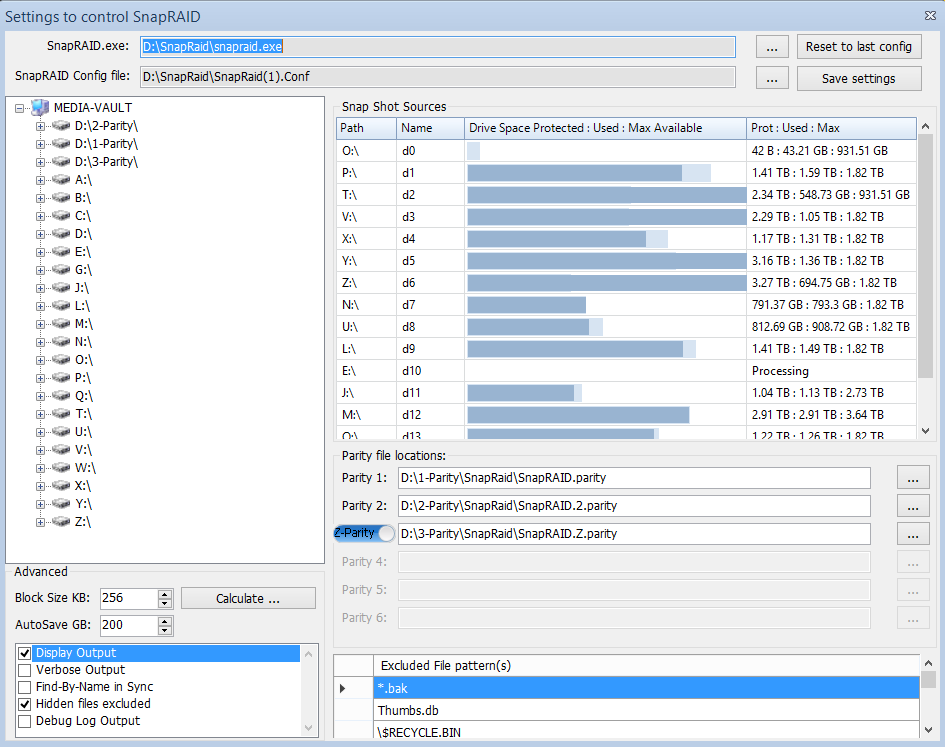
Task: Click the browse button for Parity 1
Action: pos(912,478)
